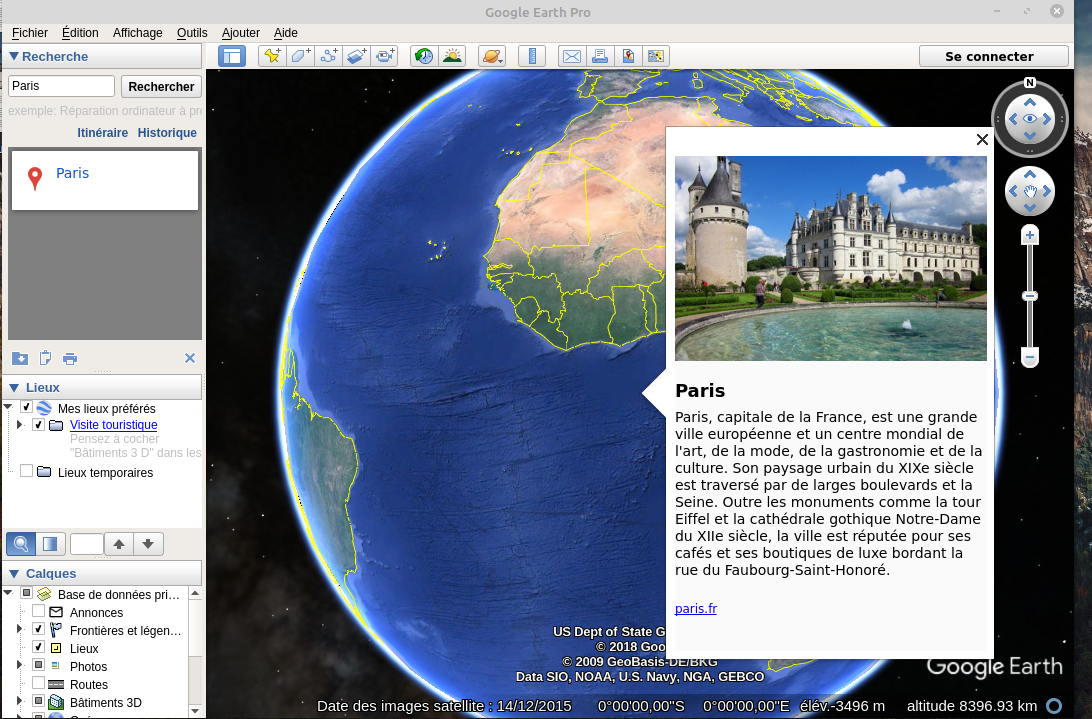Viewport: 1092px width, 719px height.
Task: Open historical imagery clock tool
Action: pyautogui.click(x=424, y=57)
